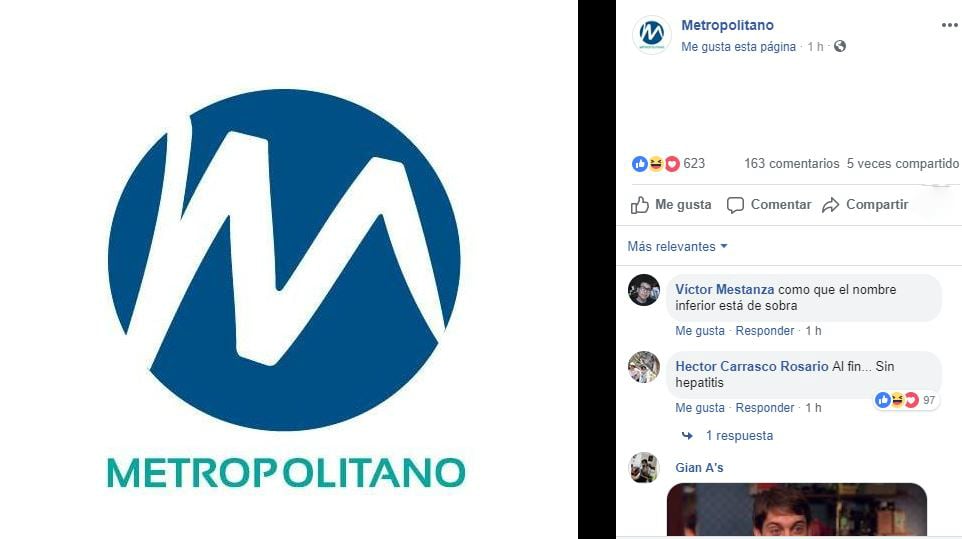Click the thumbs-up Me gusta icon

pos(640,205)
